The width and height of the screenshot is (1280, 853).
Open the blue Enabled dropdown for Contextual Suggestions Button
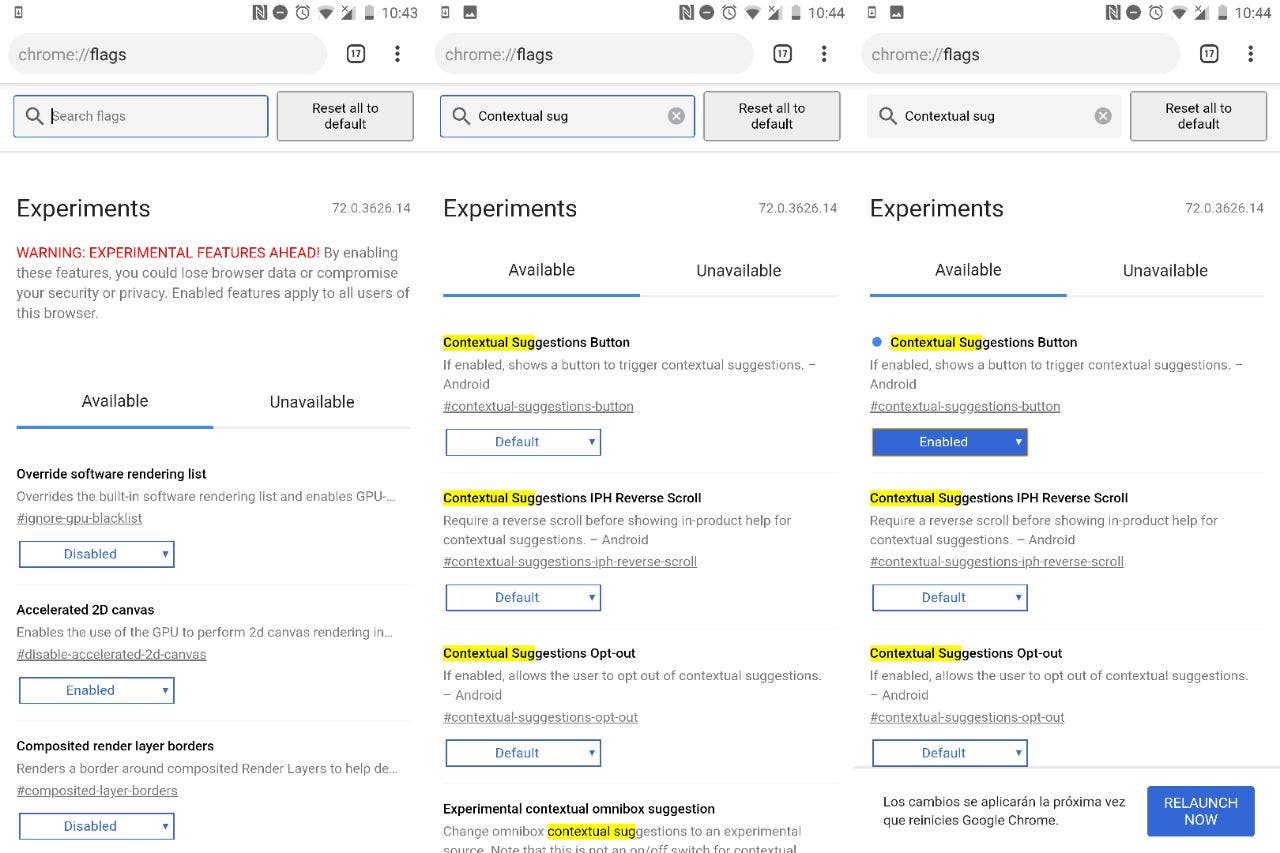click(950, 442)
